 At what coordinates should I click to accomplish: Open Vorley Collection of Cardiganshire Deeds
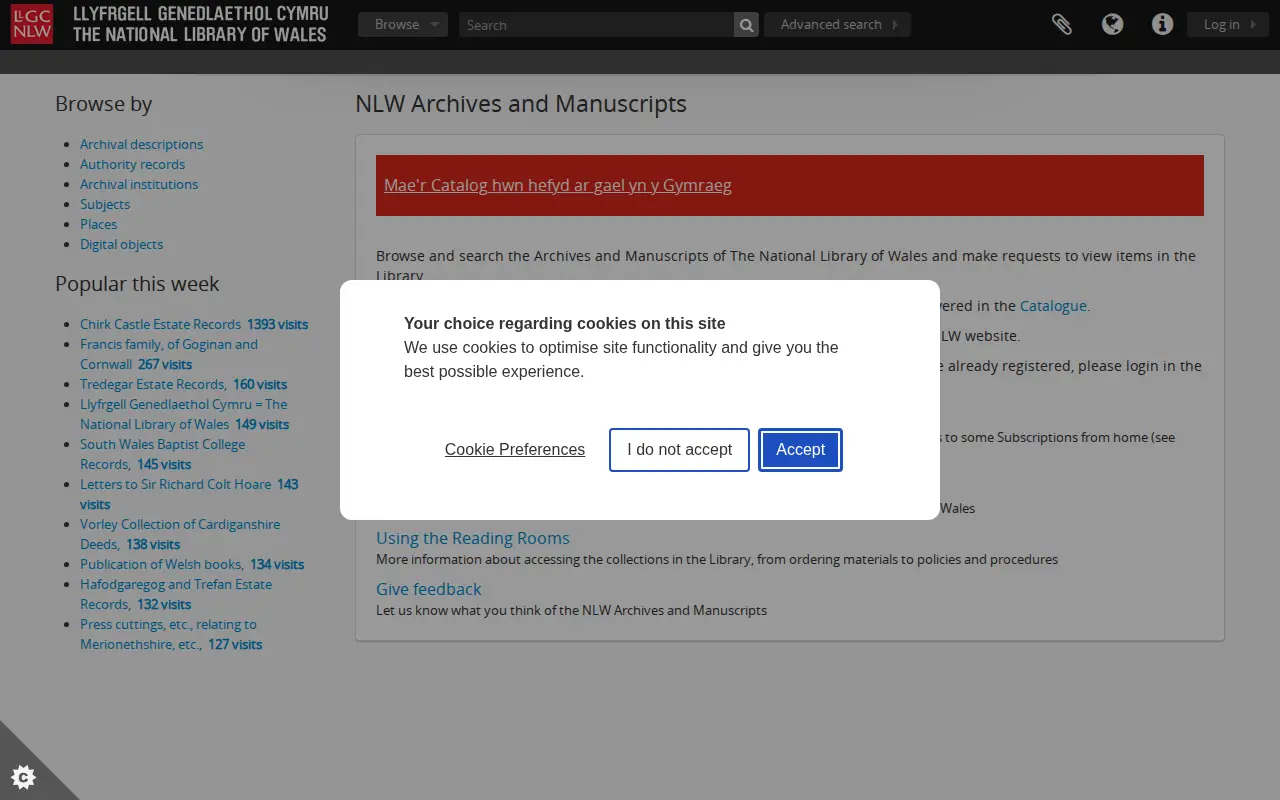[180, 534]
